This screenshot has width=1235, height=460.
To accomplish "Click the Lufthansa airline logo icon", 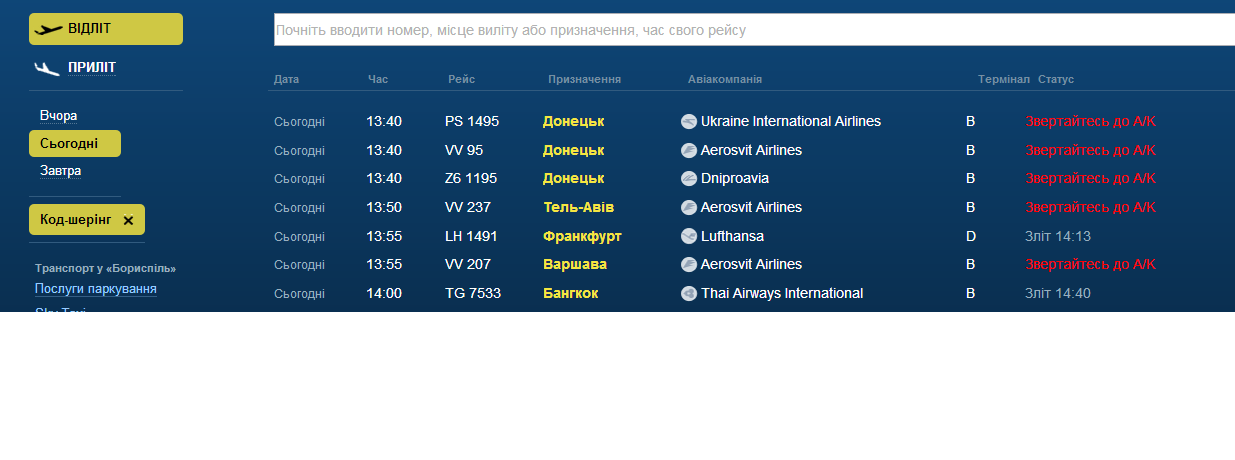I will click(689, 237).
